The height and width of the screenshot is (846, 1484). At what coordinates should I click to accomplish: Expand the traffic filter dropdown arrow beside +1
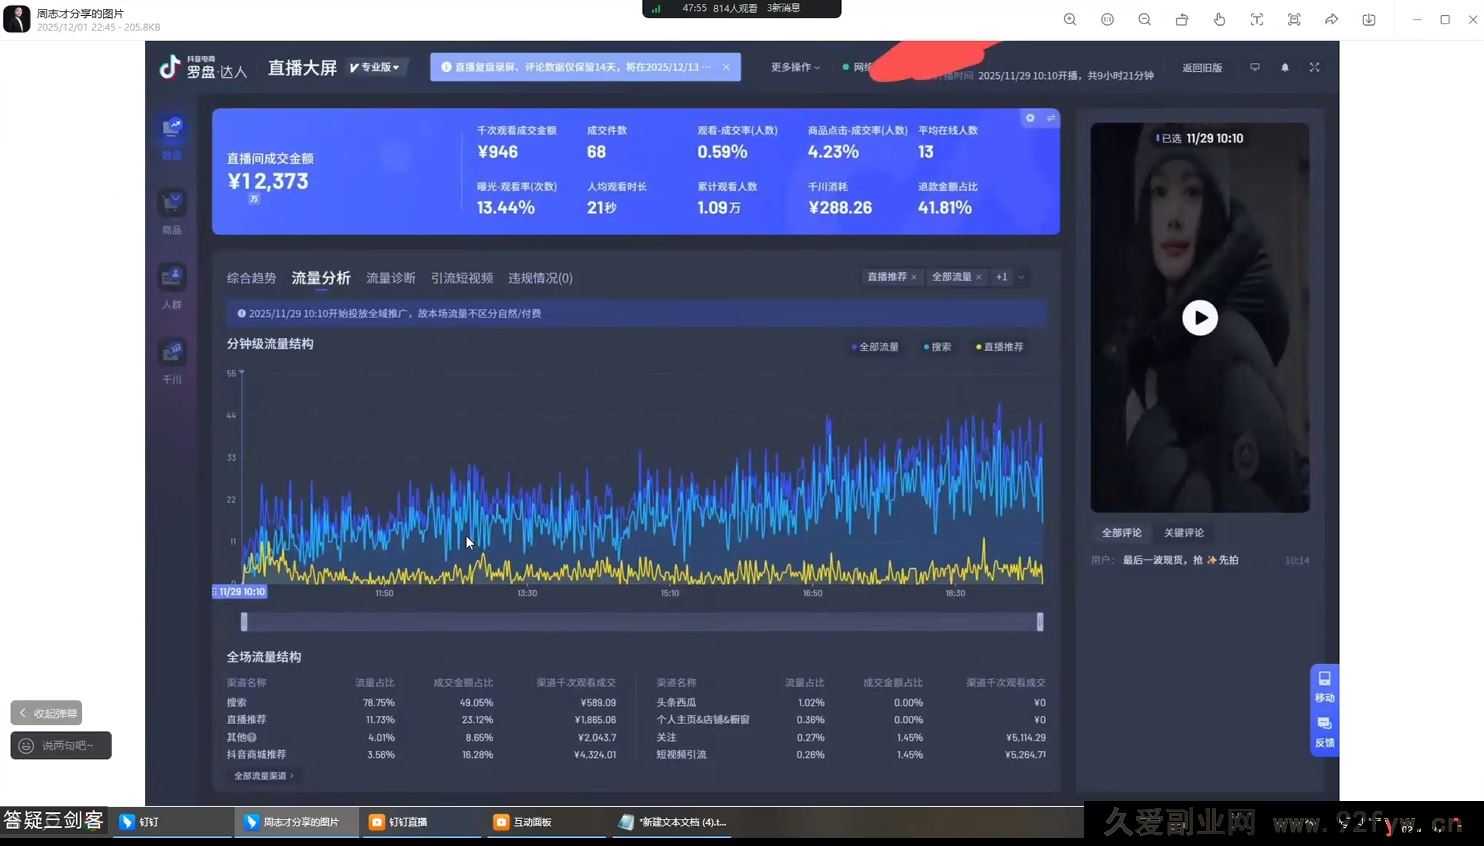(1021, 277)
